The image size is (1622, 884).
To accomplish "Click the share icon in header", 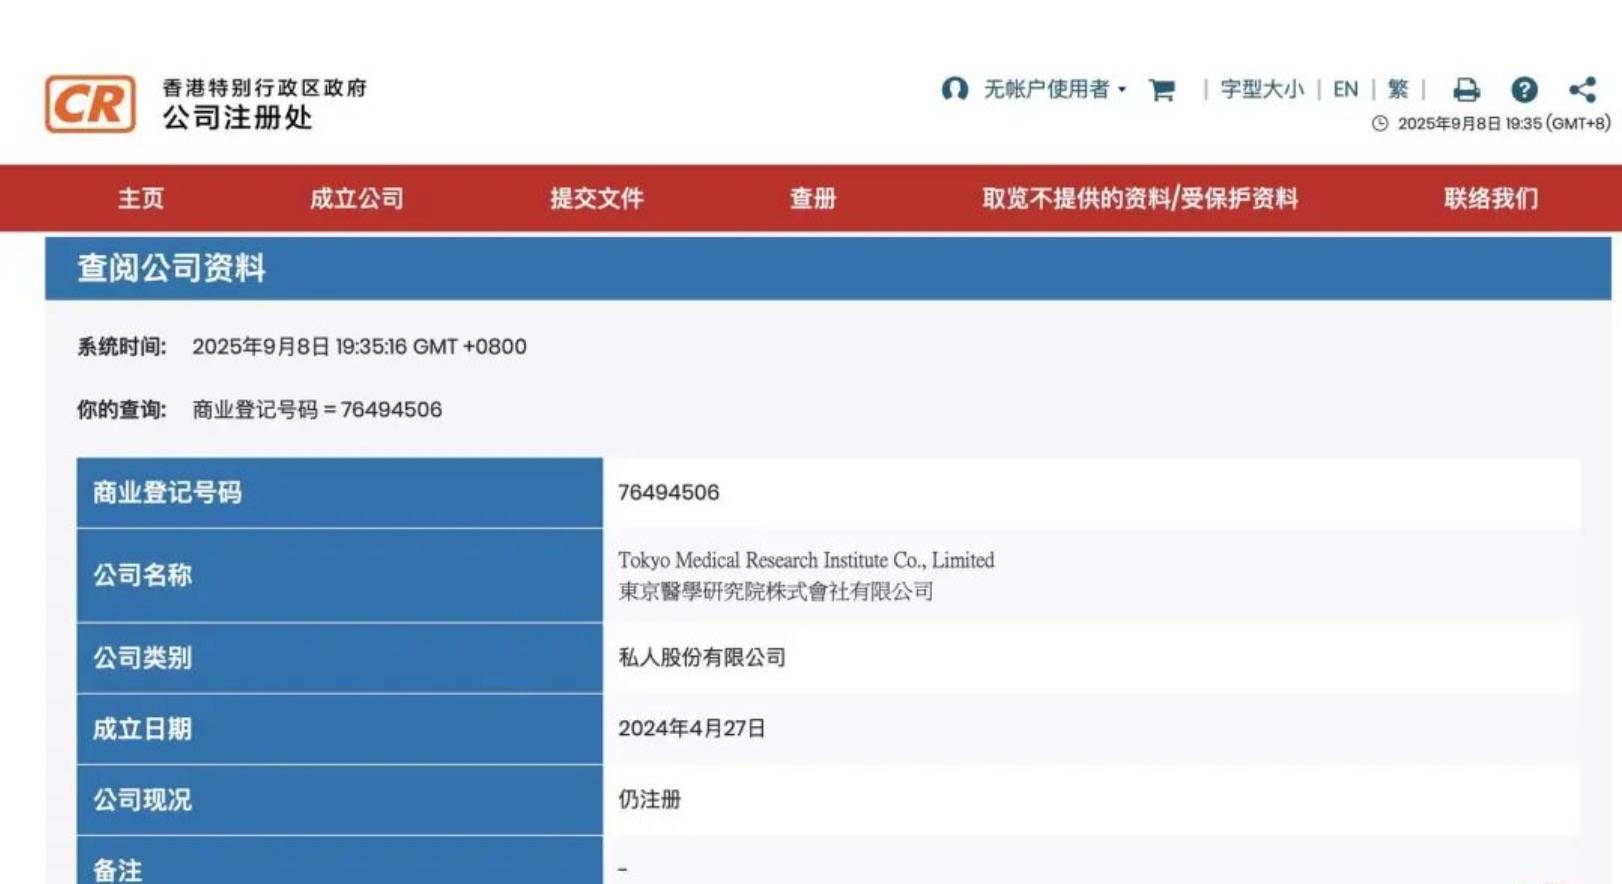I will pos(1582,91).
